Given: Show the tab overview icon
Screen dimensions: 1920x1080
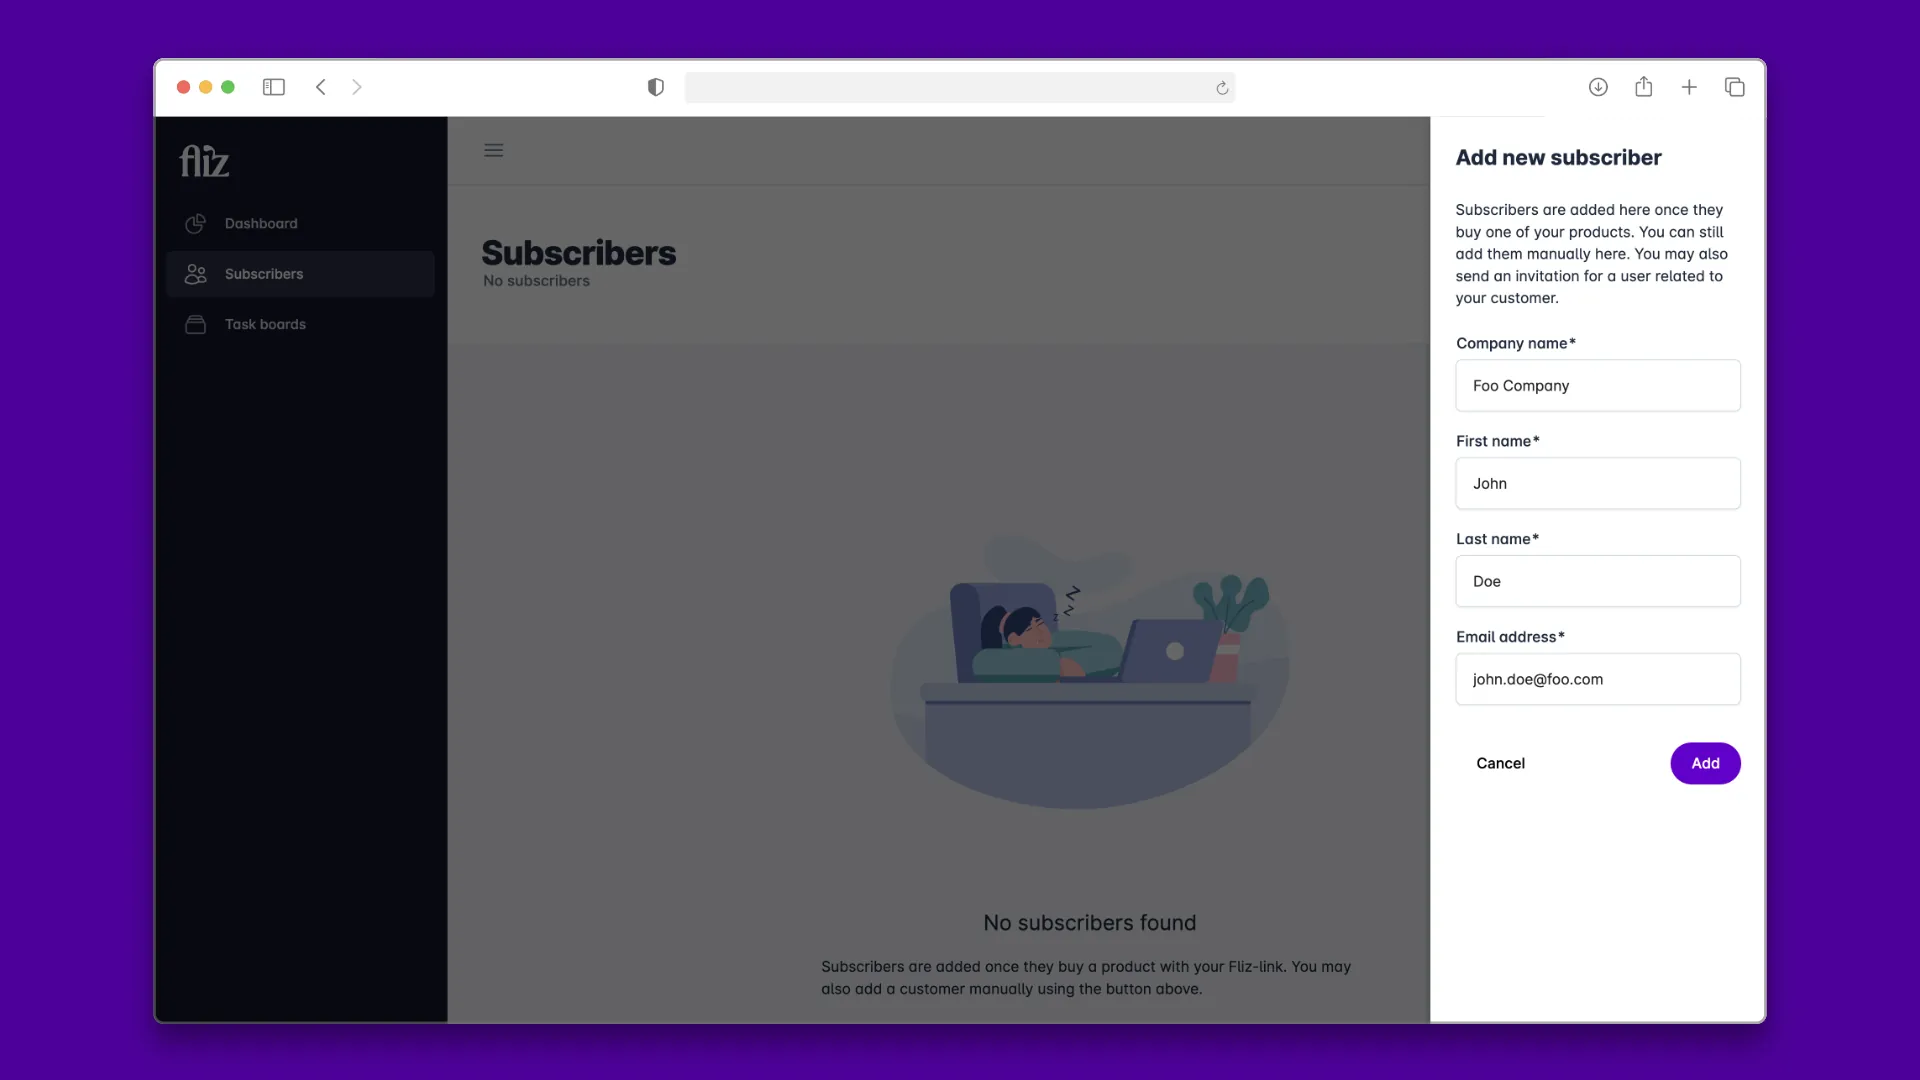Looking at the screenshot, I should pos(1735,87).
